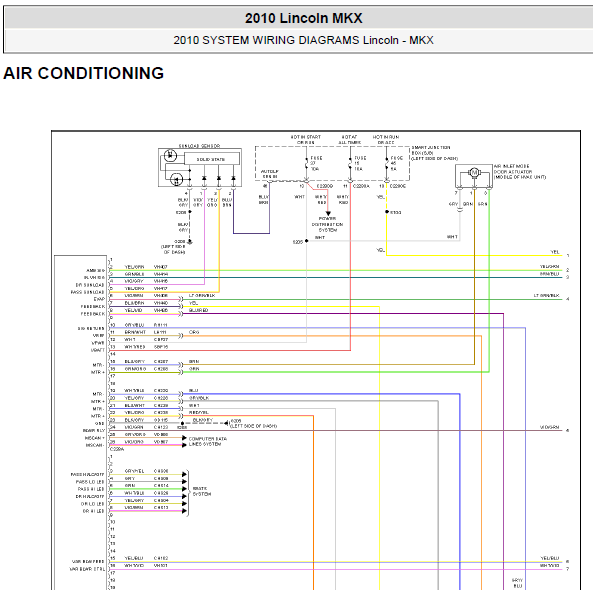
Task: Click the "PASS HI LED" pin label
Action: pos(91,489)
